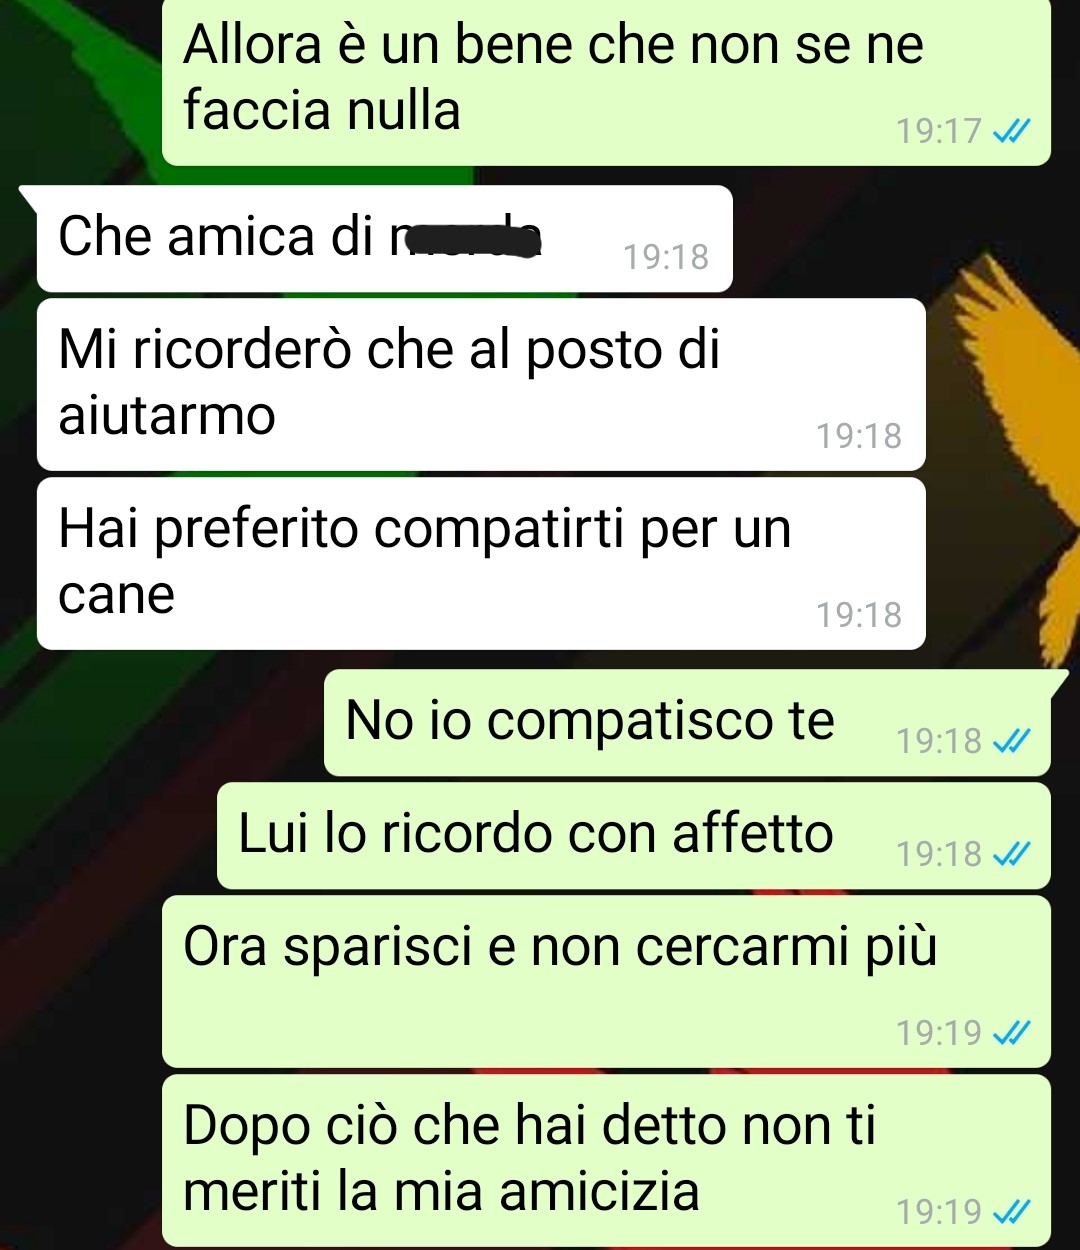This screenshot has height=1250, width=1080.
Task: Select the 'Allora è un bene che non se ne faccia nulla' bubble
Action: [x=606, y=80]
